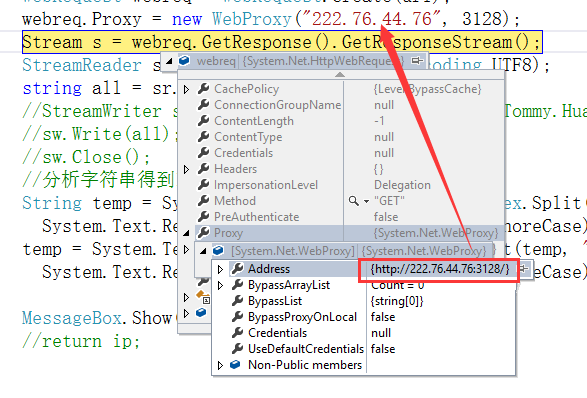Select the ContentType property name
This screenshot has height=398, width=587.
[x=248, y=137]
